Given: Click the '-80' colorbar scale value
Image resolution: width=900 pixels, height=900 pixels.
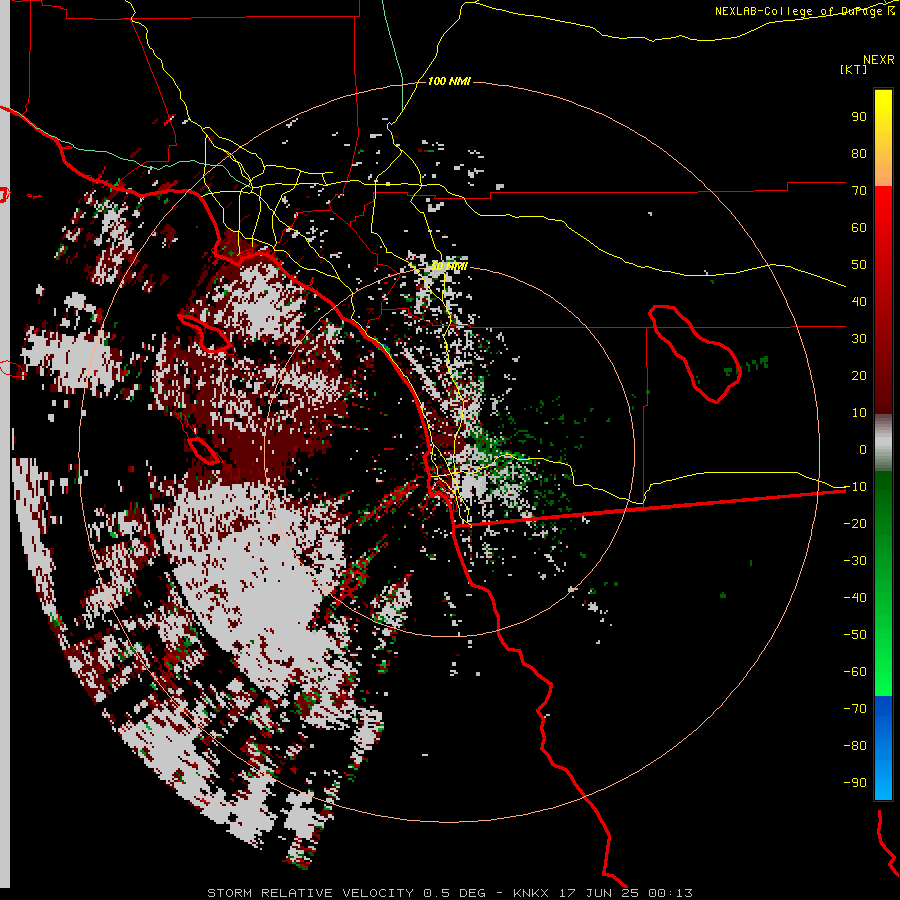Looking at the screenshot, I should (855, 746).
